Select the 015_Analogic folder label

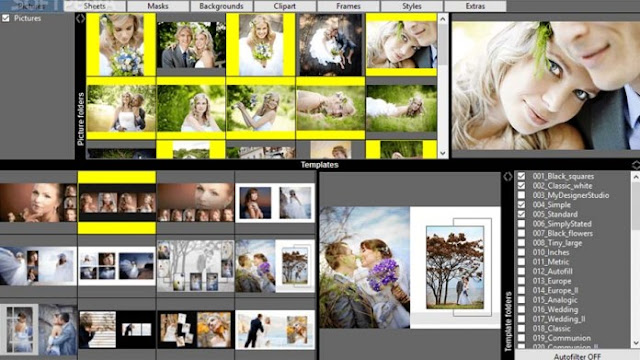[x=555, y=300]
